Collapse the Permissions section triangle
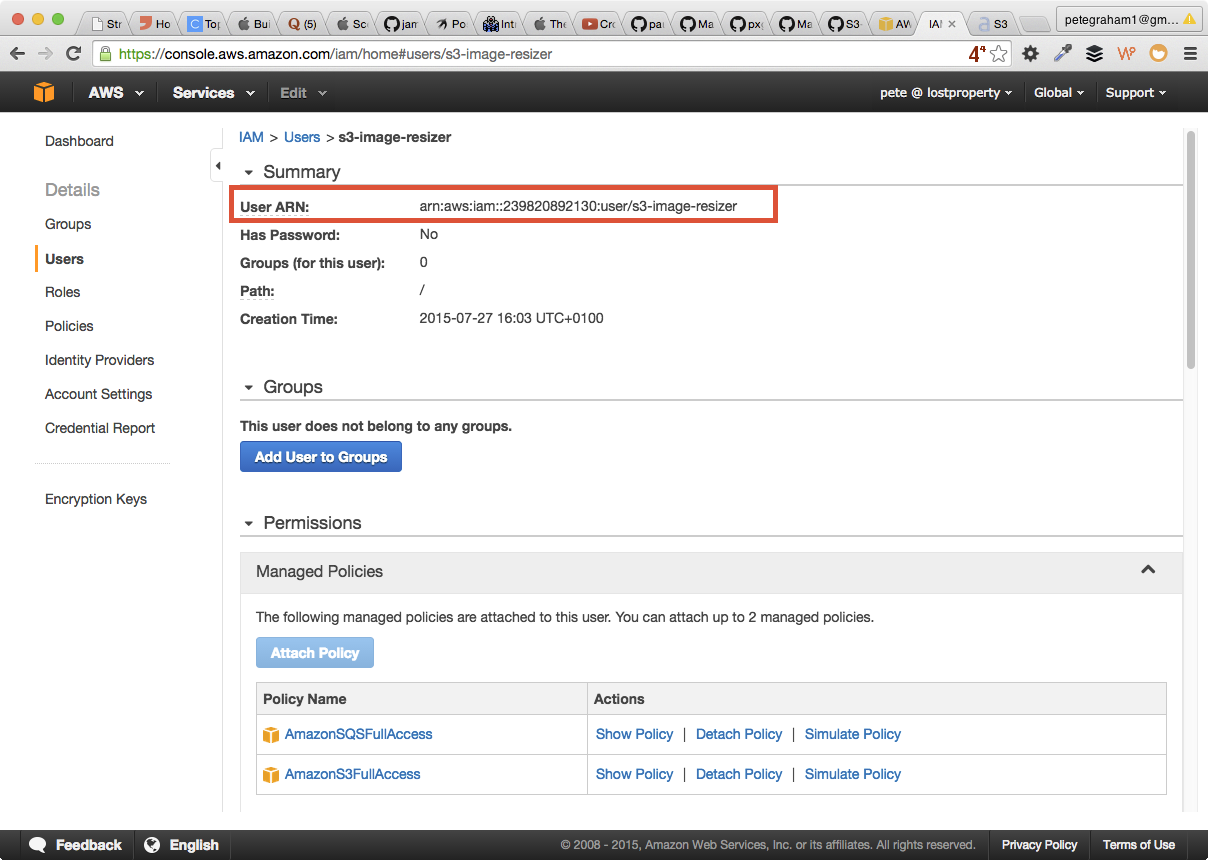Image resolution: width=1208 pixels, height=860 pixels. pyautogui.click(x=249, y=523)
